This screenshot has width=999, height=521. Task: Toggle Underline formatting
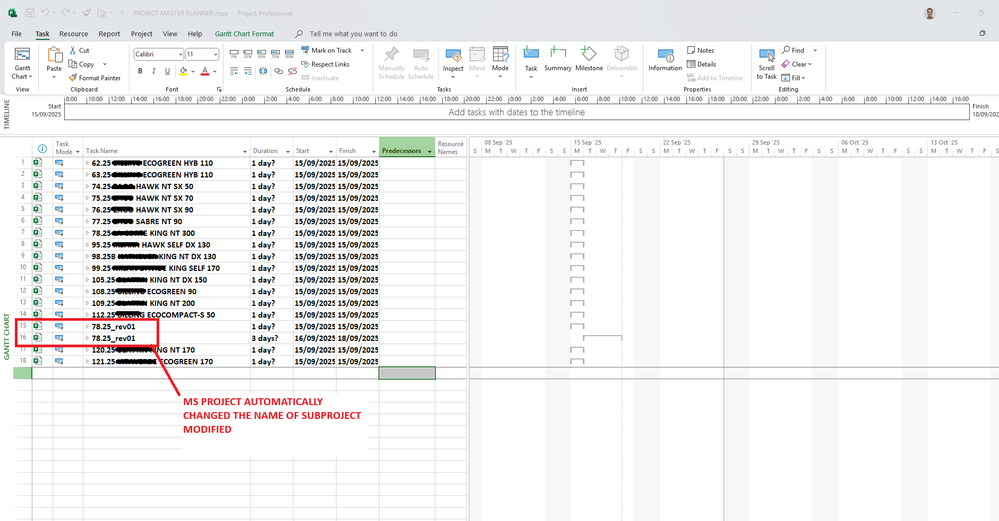pos(168,71)
